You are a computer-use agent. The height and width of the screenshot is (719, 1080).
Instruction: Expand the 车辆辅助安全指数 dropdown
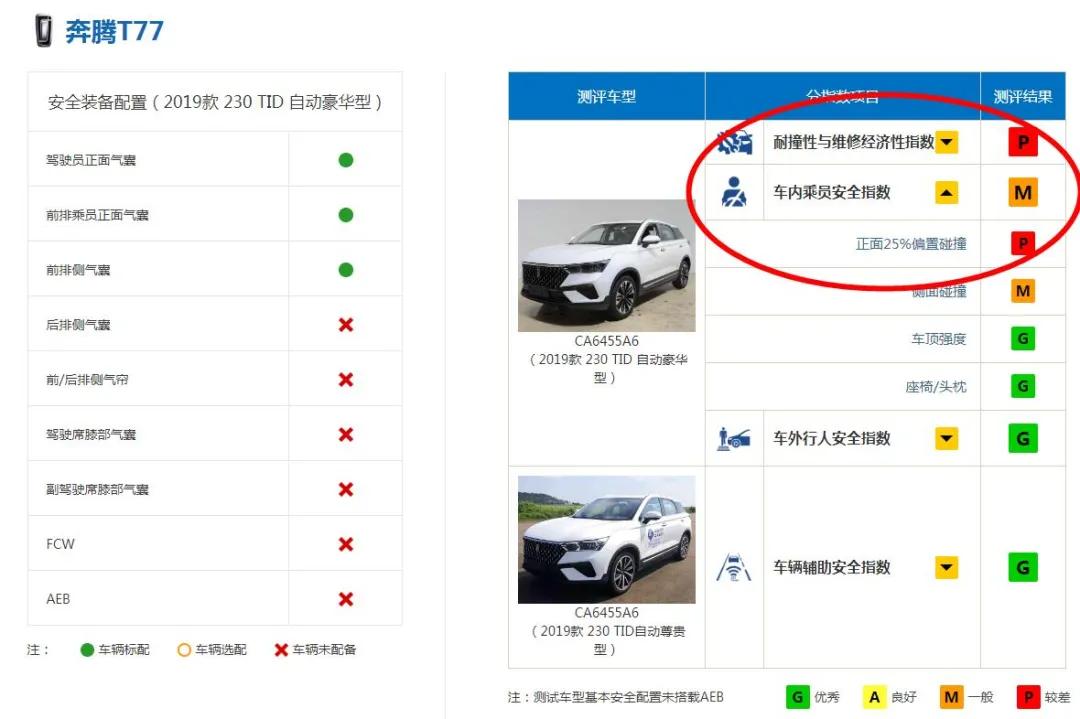[x=946, y=567]
